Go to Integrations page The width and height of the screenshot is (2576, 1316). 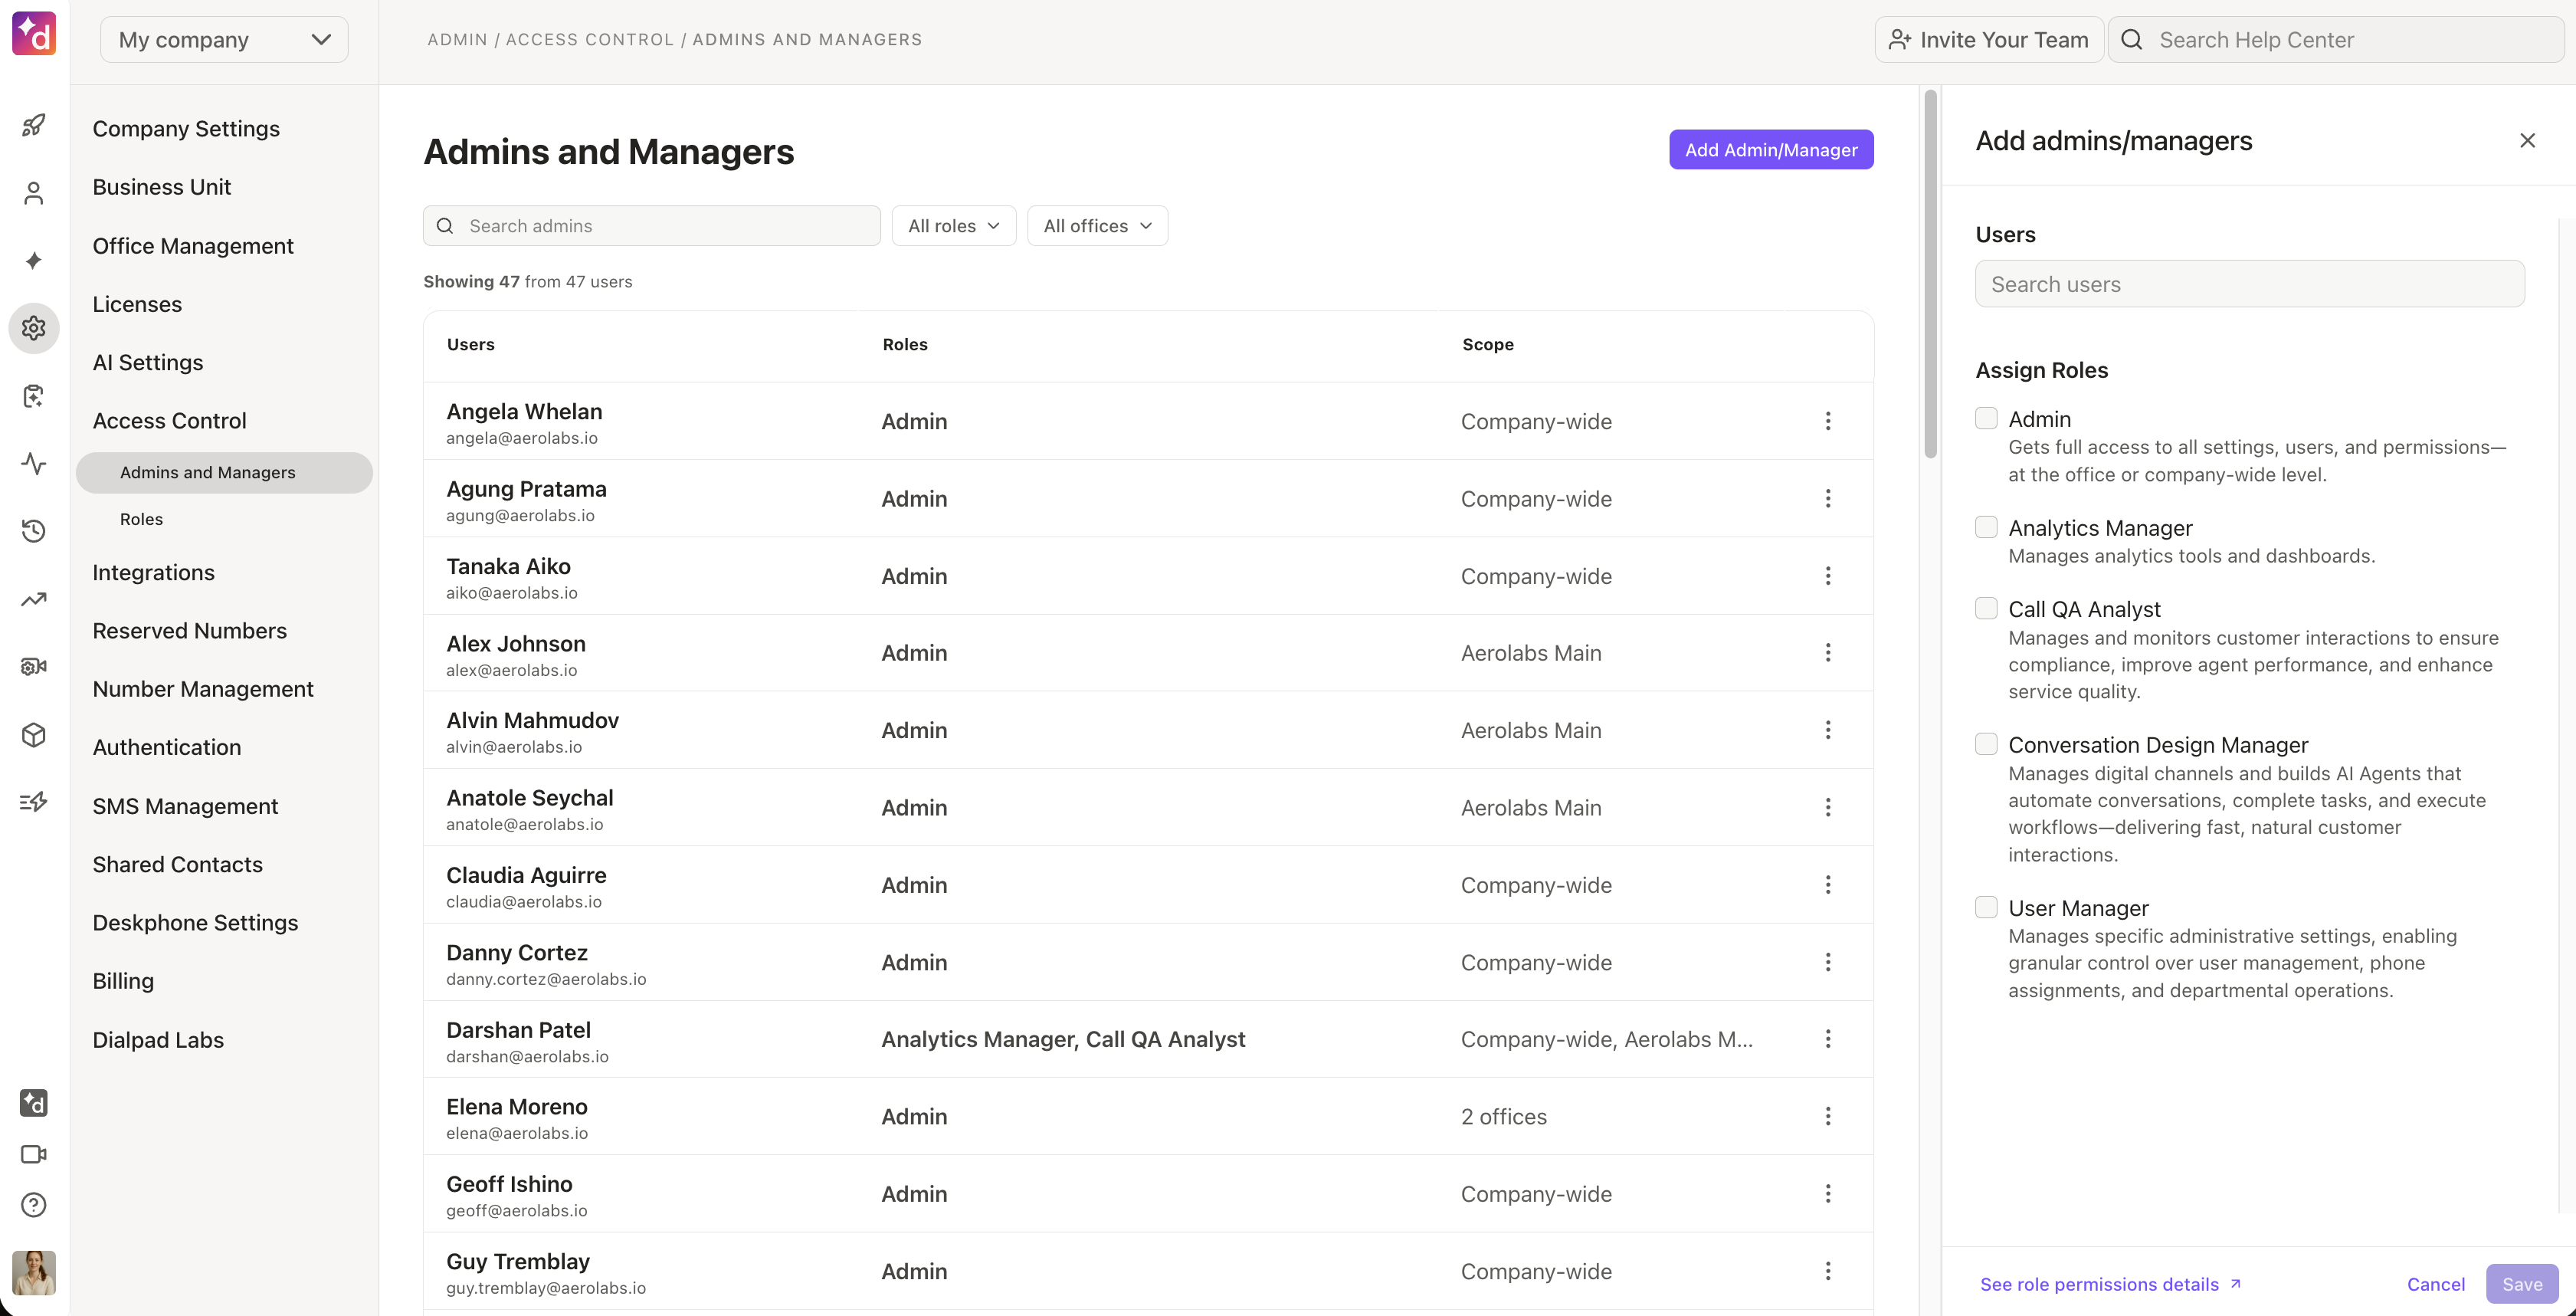153,573
